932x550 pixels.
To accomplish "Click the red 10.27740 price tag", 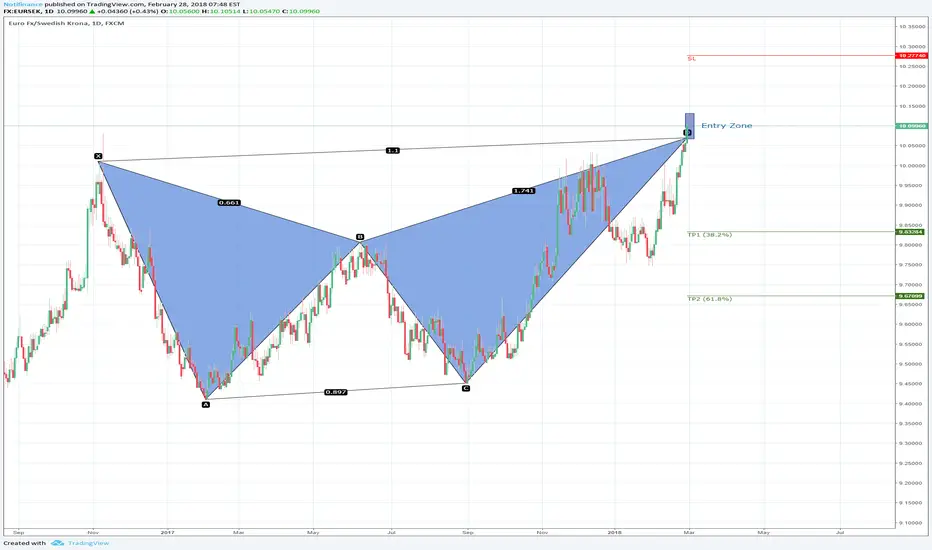I will pyautogui.click(x=912, y=55).
